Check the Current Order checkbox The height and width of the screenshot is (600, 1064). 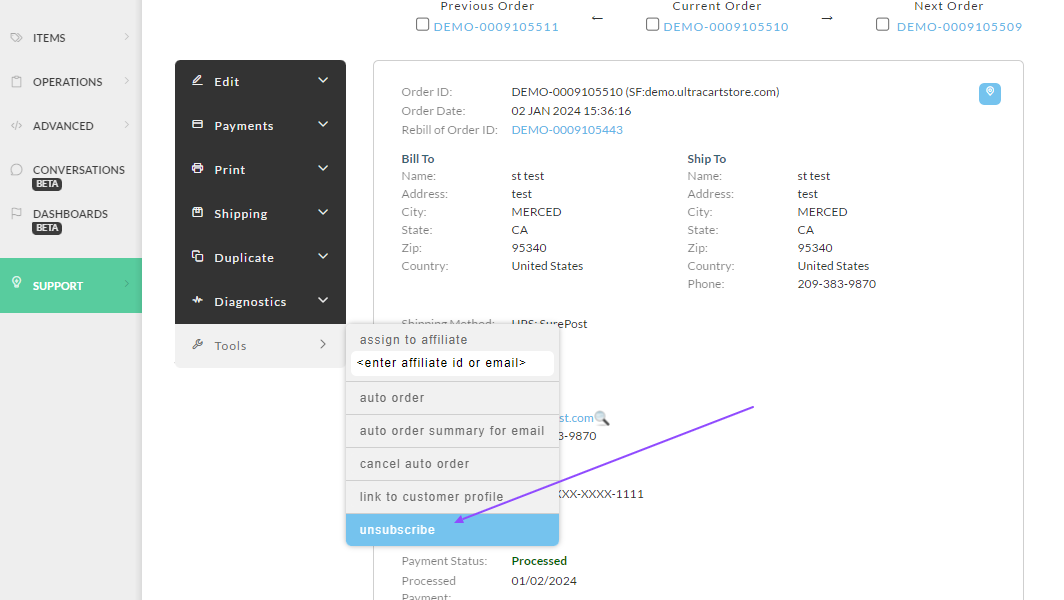pos(652,24)
